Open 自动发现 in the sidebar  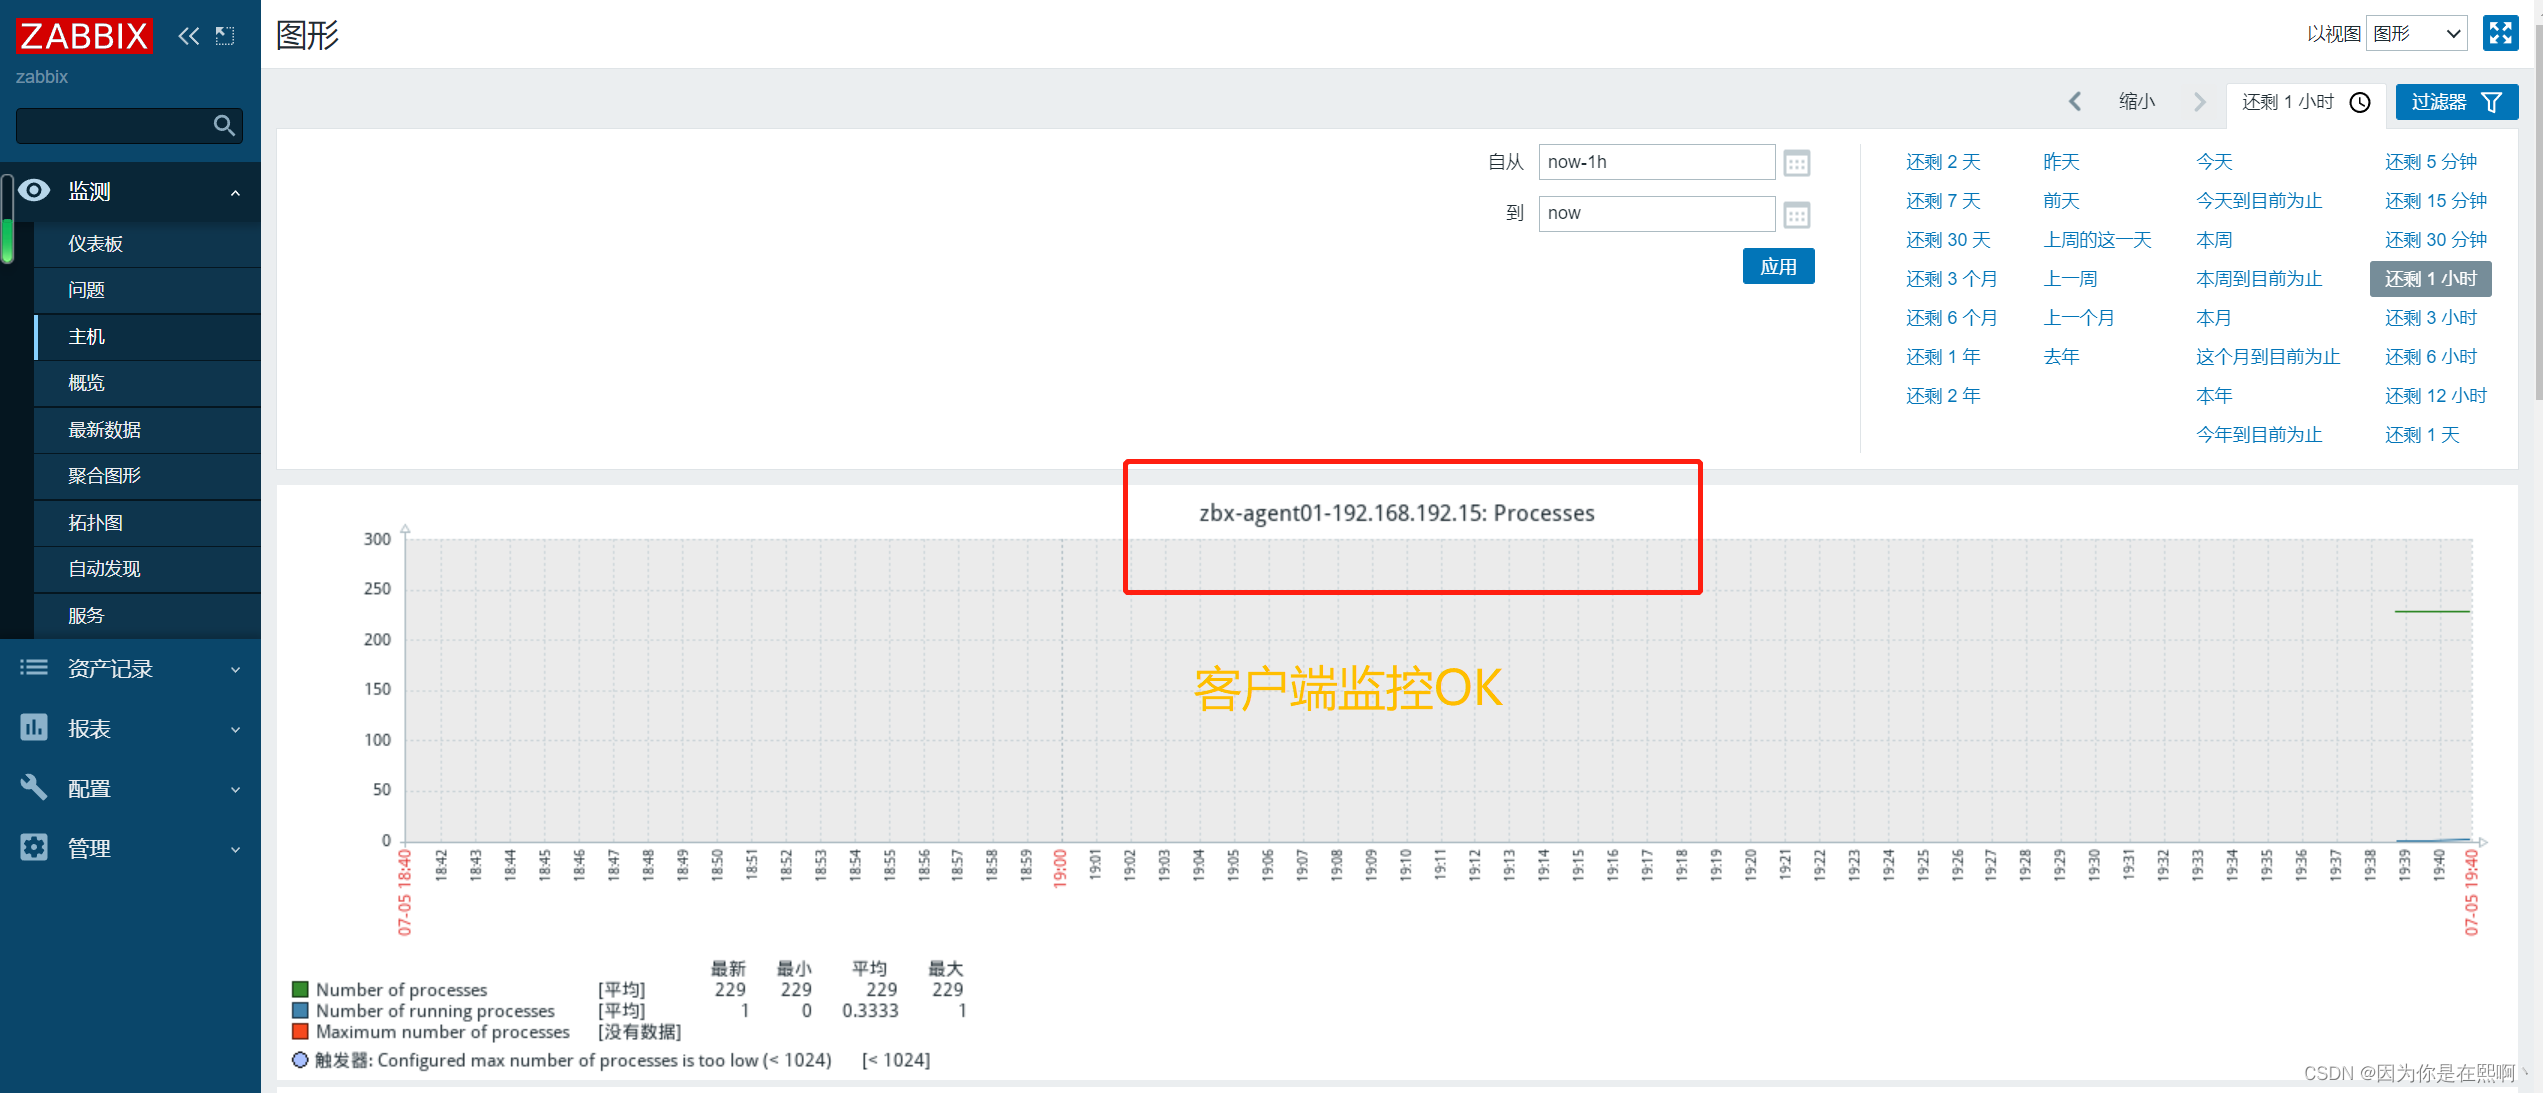pyautogui.click(x=147, y=569)
